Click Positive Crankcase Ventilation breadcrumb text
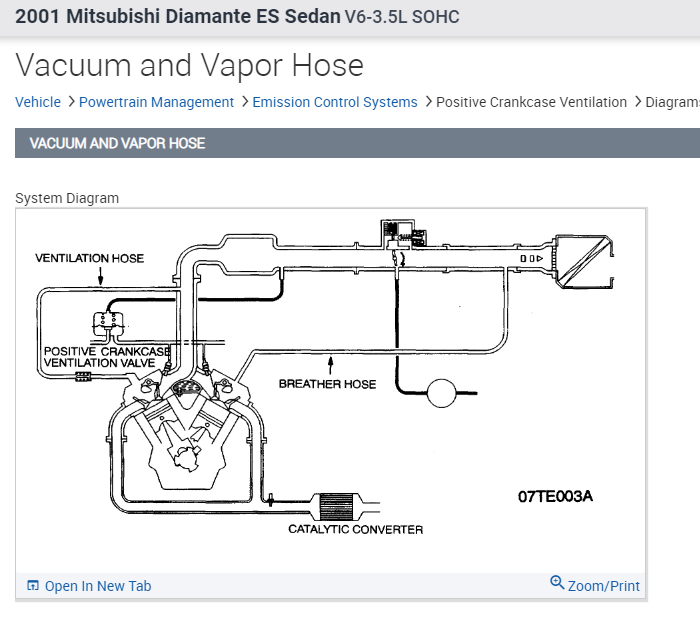700x627 pixels. [531, 102]
